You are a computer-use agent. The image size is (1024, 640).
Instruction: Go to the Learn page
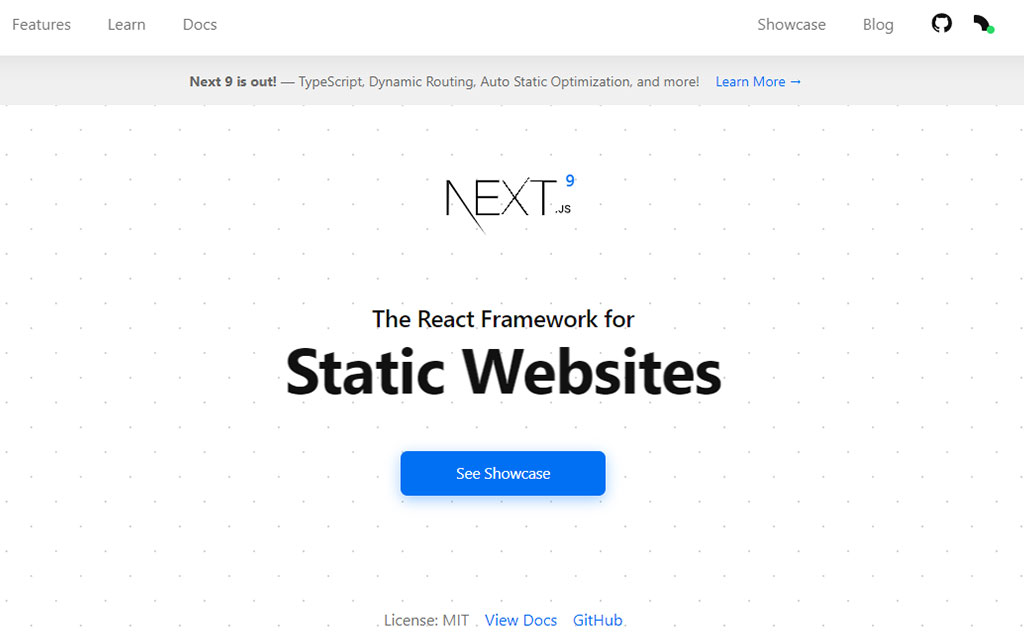(126, 24)
